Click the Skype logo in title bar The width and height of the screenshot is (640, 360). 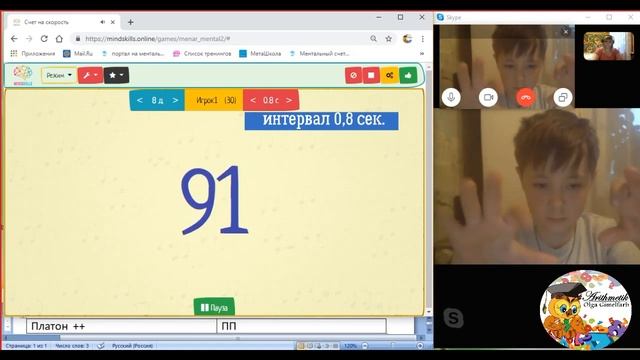(440, 17)
